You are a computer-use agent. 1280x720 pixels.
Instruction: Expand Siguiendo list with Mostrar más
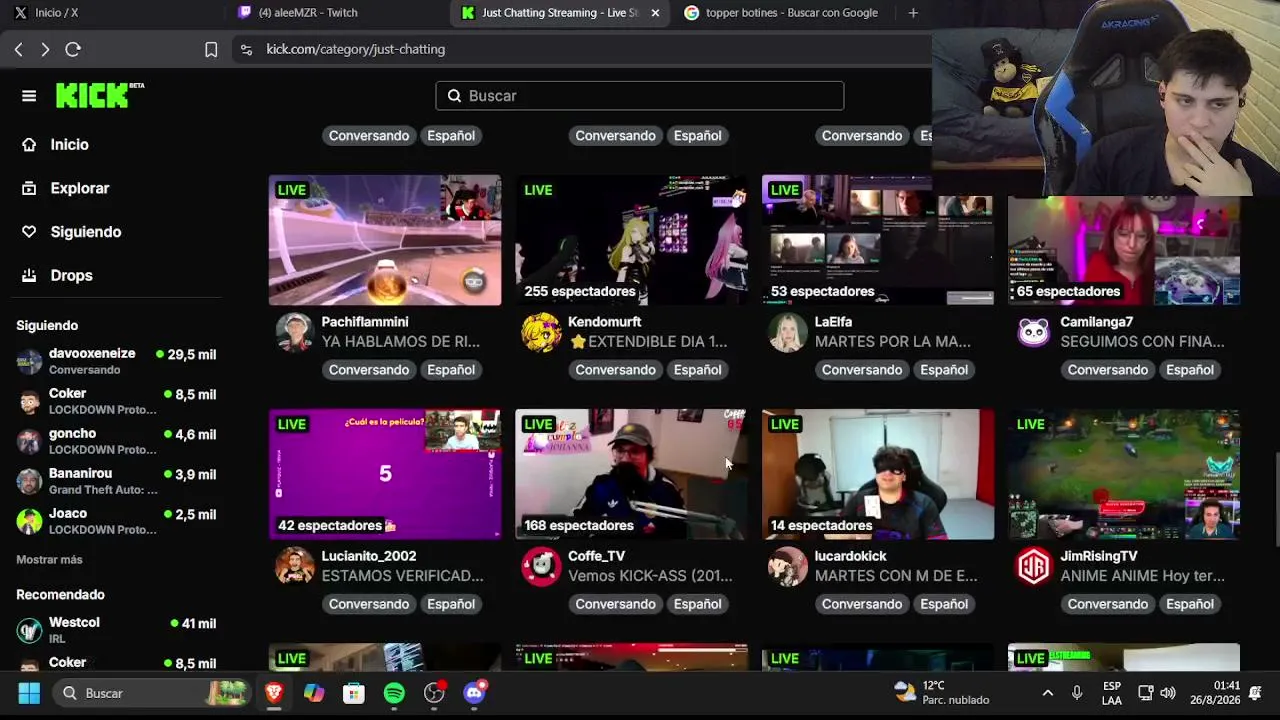click(x=49, y=560)
